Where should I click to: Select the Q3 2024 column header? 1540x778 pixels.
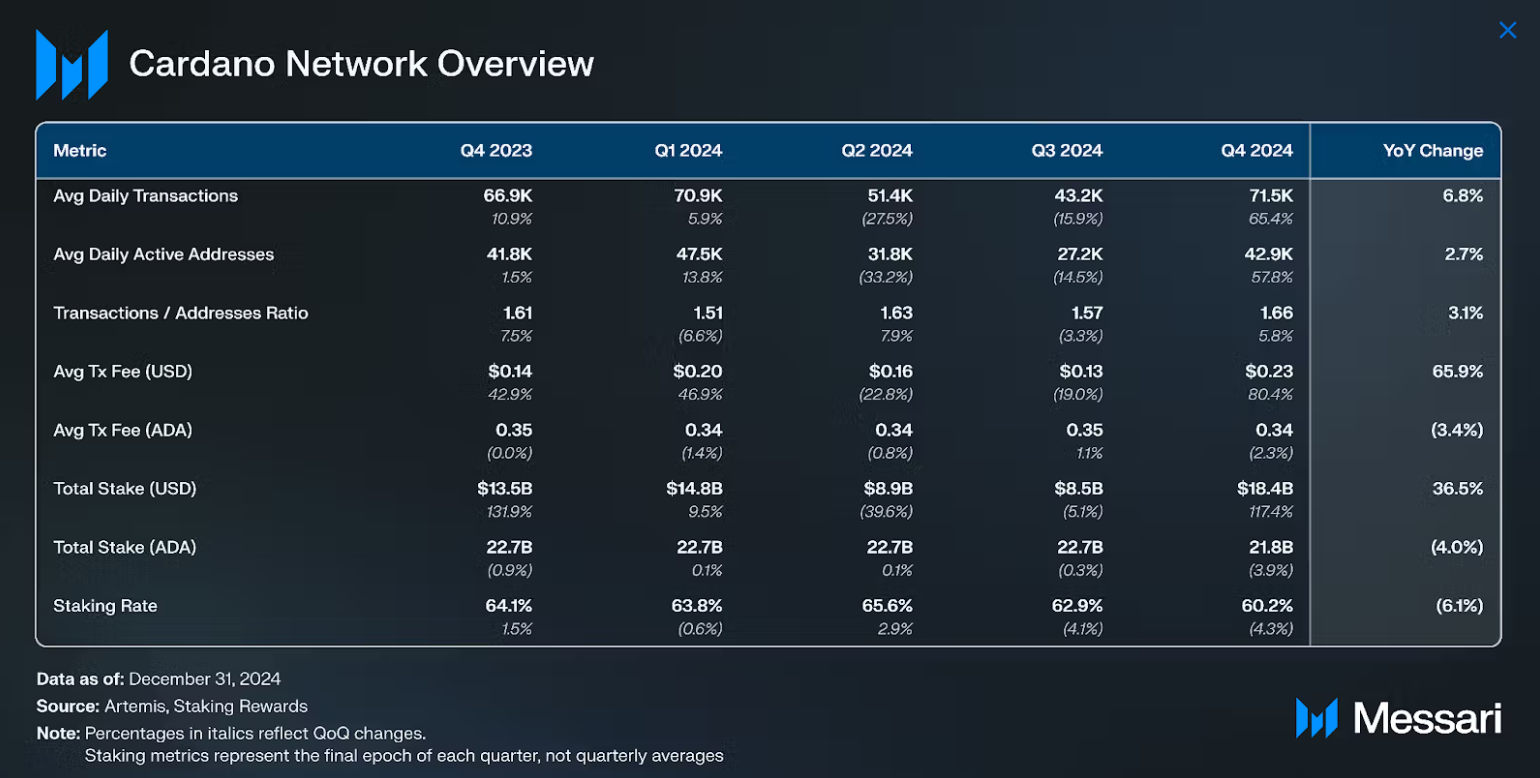[x=1067, y=151]
